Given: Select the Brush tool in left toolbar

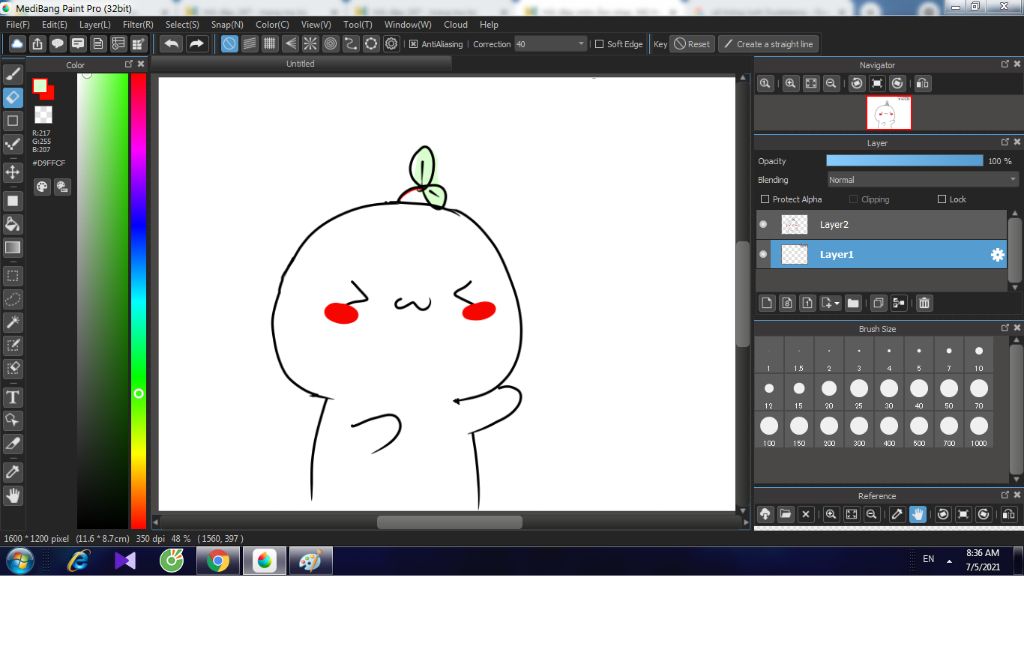Looking at the screenshot, I should click(12, 74).
